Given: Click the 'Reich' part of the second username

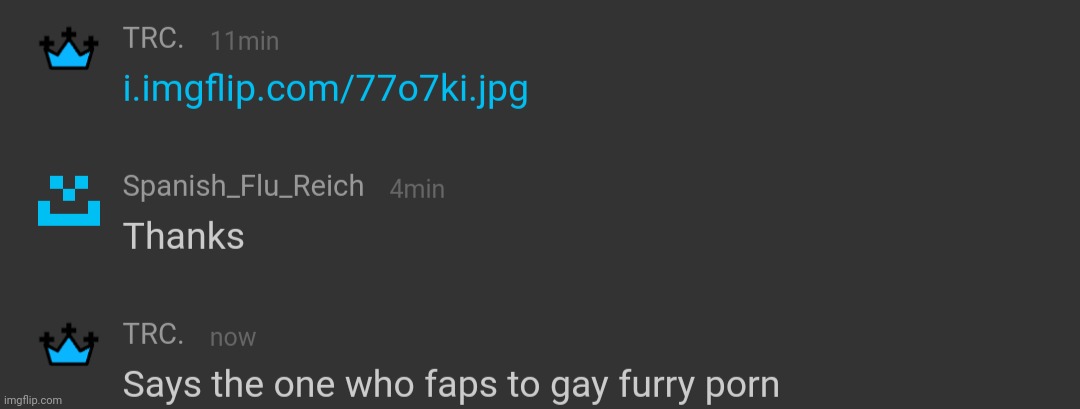Looking at the screenshot, I should (327, 186).
